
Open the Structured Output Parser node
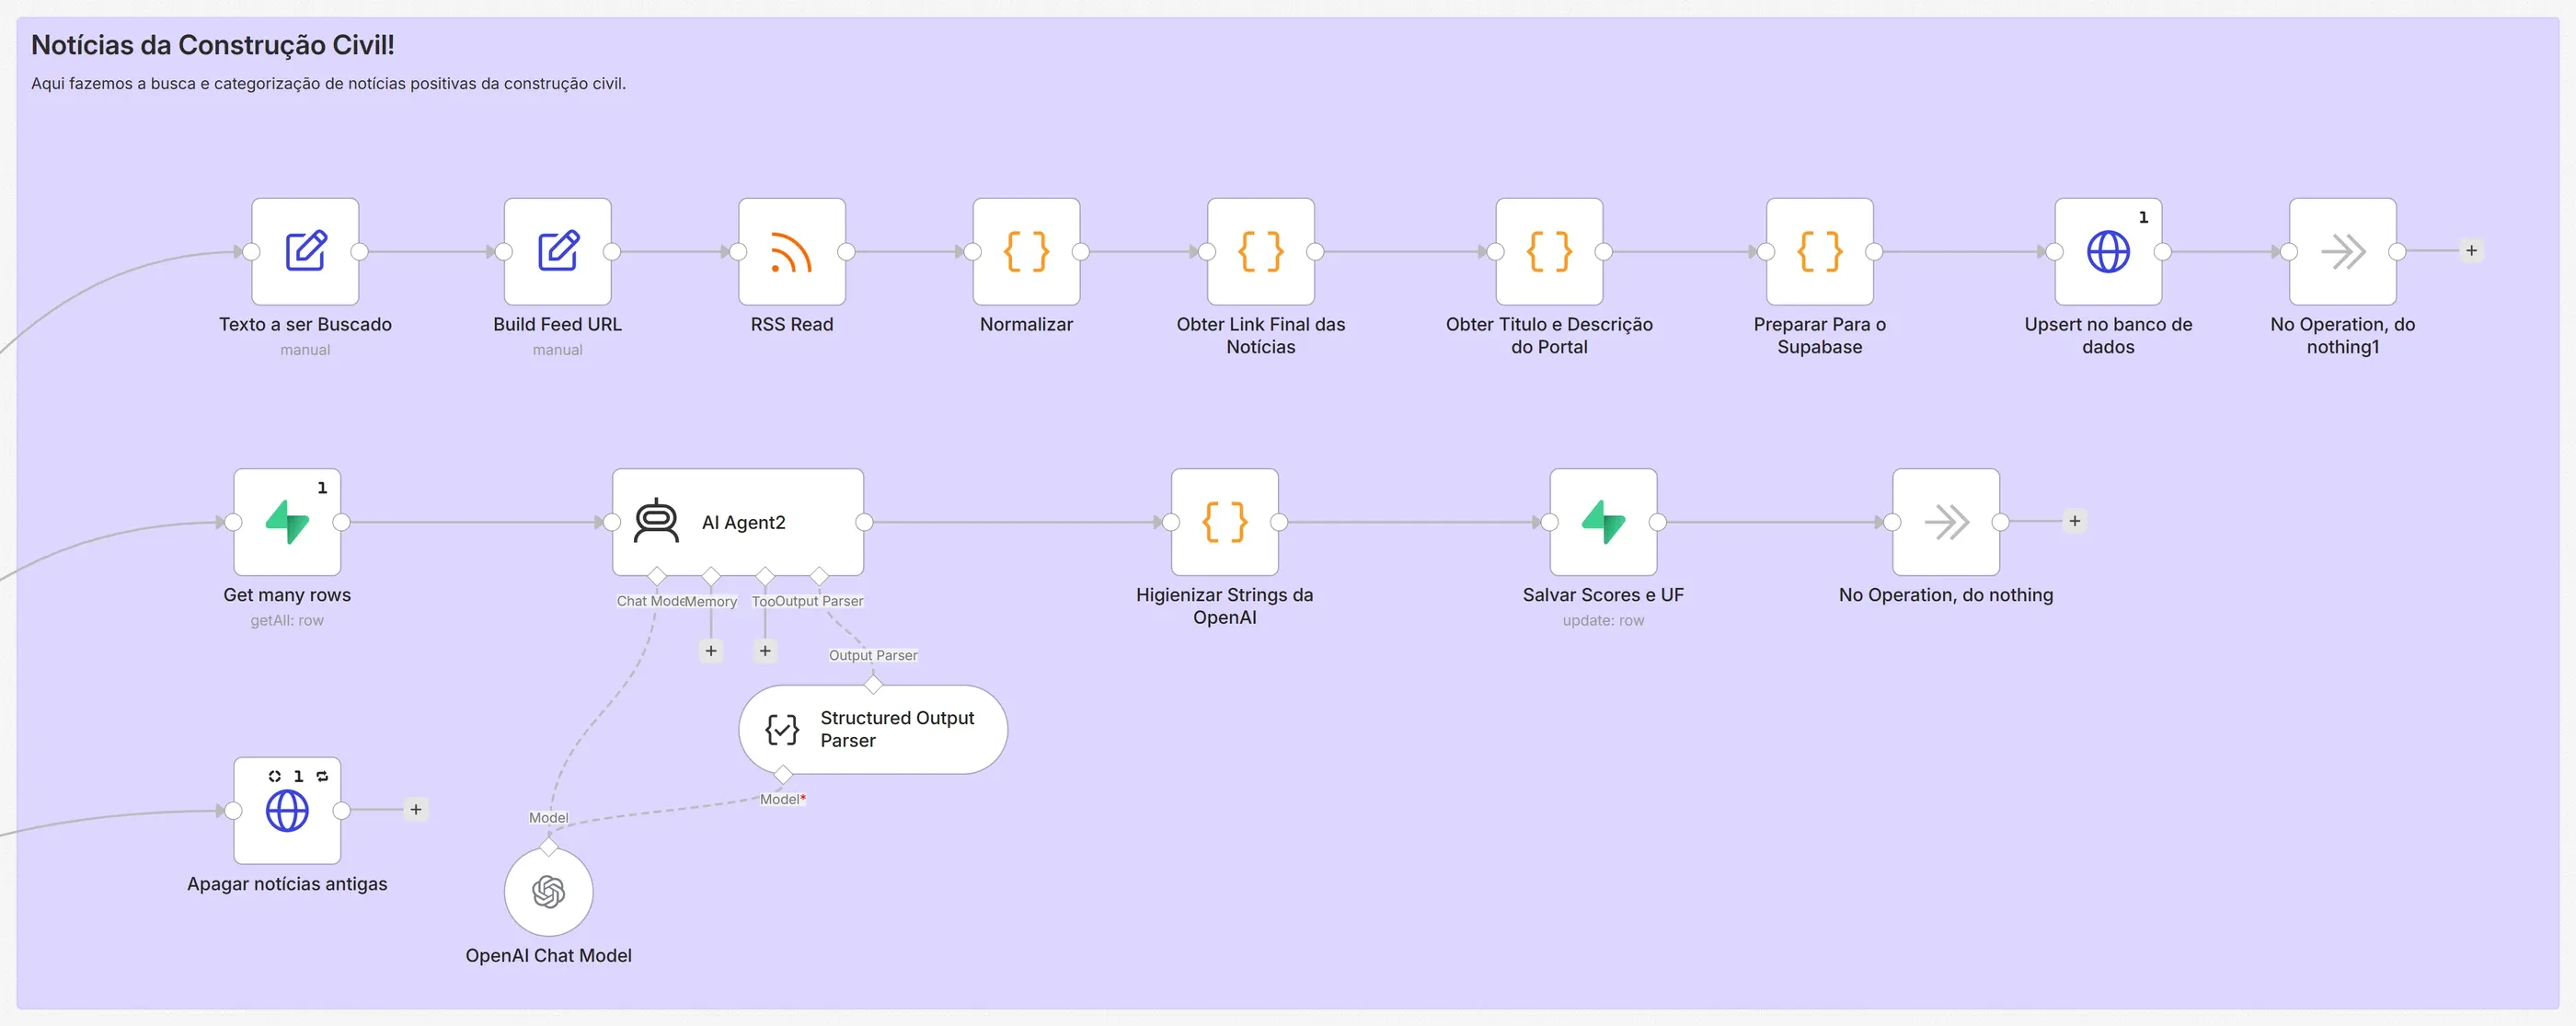(x=873, y=729)
